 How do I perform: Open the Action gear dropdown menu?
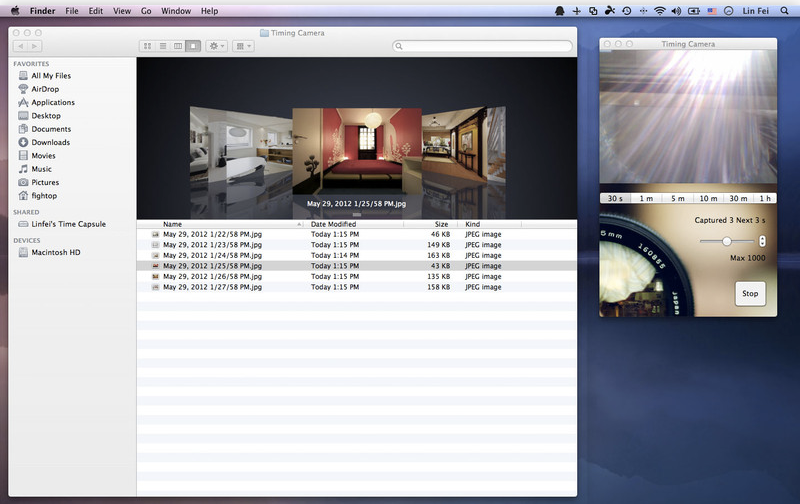(x=216, y=46)
